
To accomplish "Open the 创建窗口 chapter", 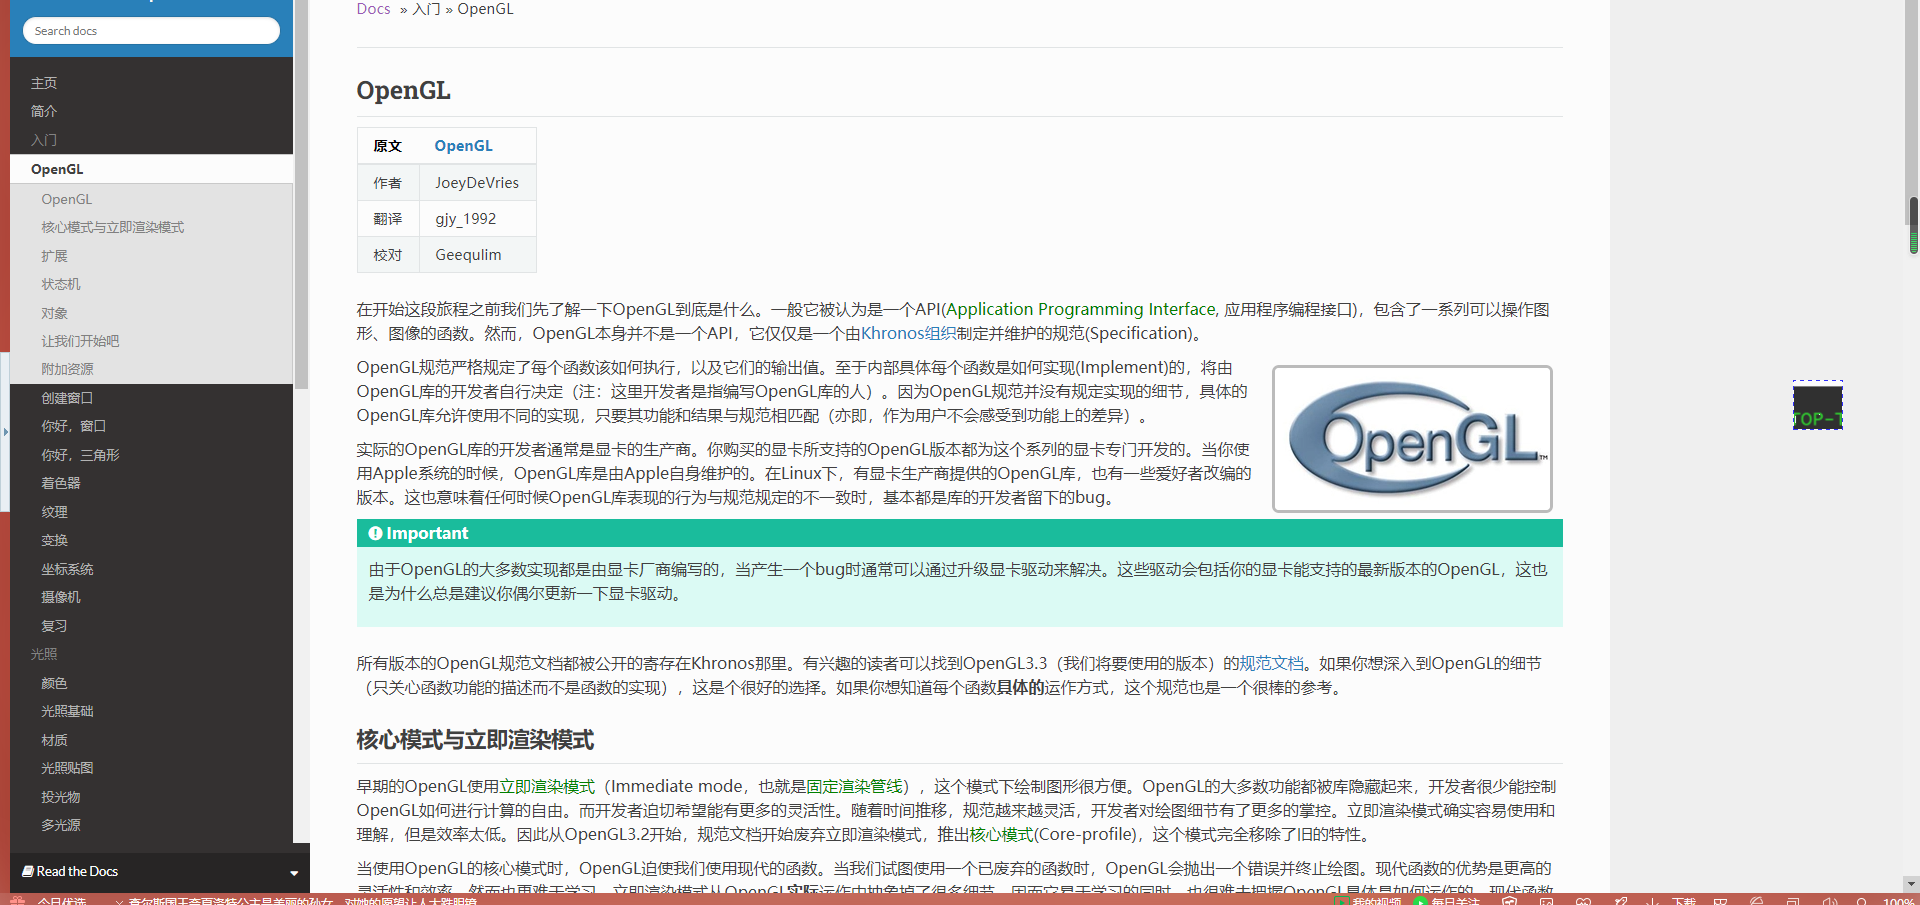I will click(67, 398).
